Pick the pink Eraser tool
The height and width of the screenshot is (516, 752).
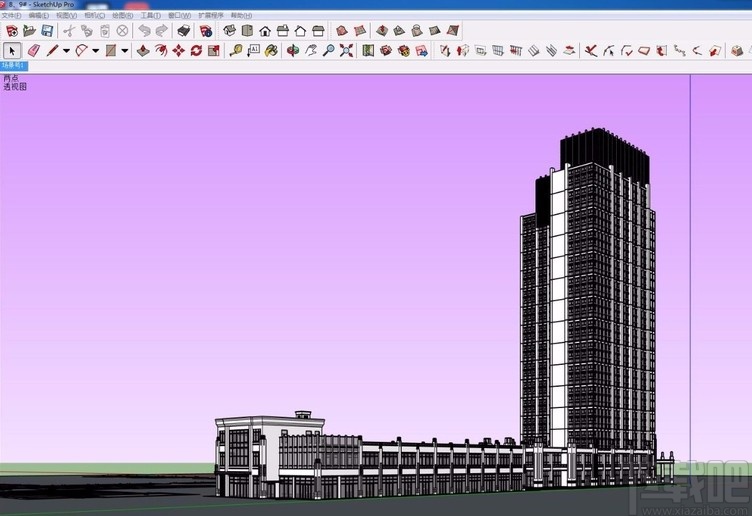coord(34,50)
